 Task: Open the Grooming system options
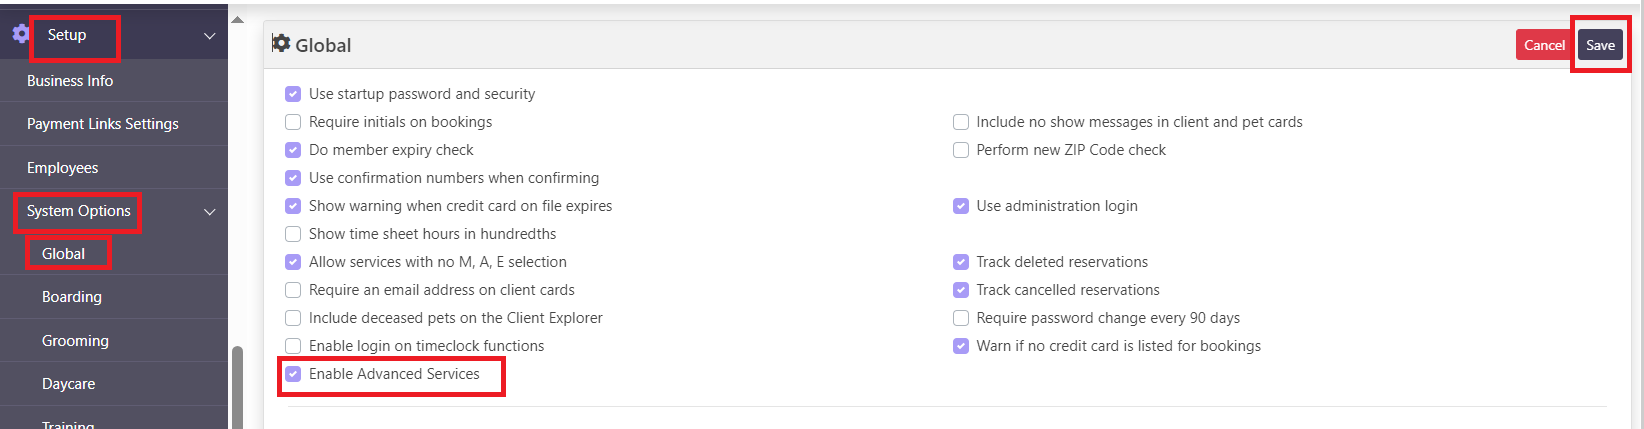tap(75, 341)
